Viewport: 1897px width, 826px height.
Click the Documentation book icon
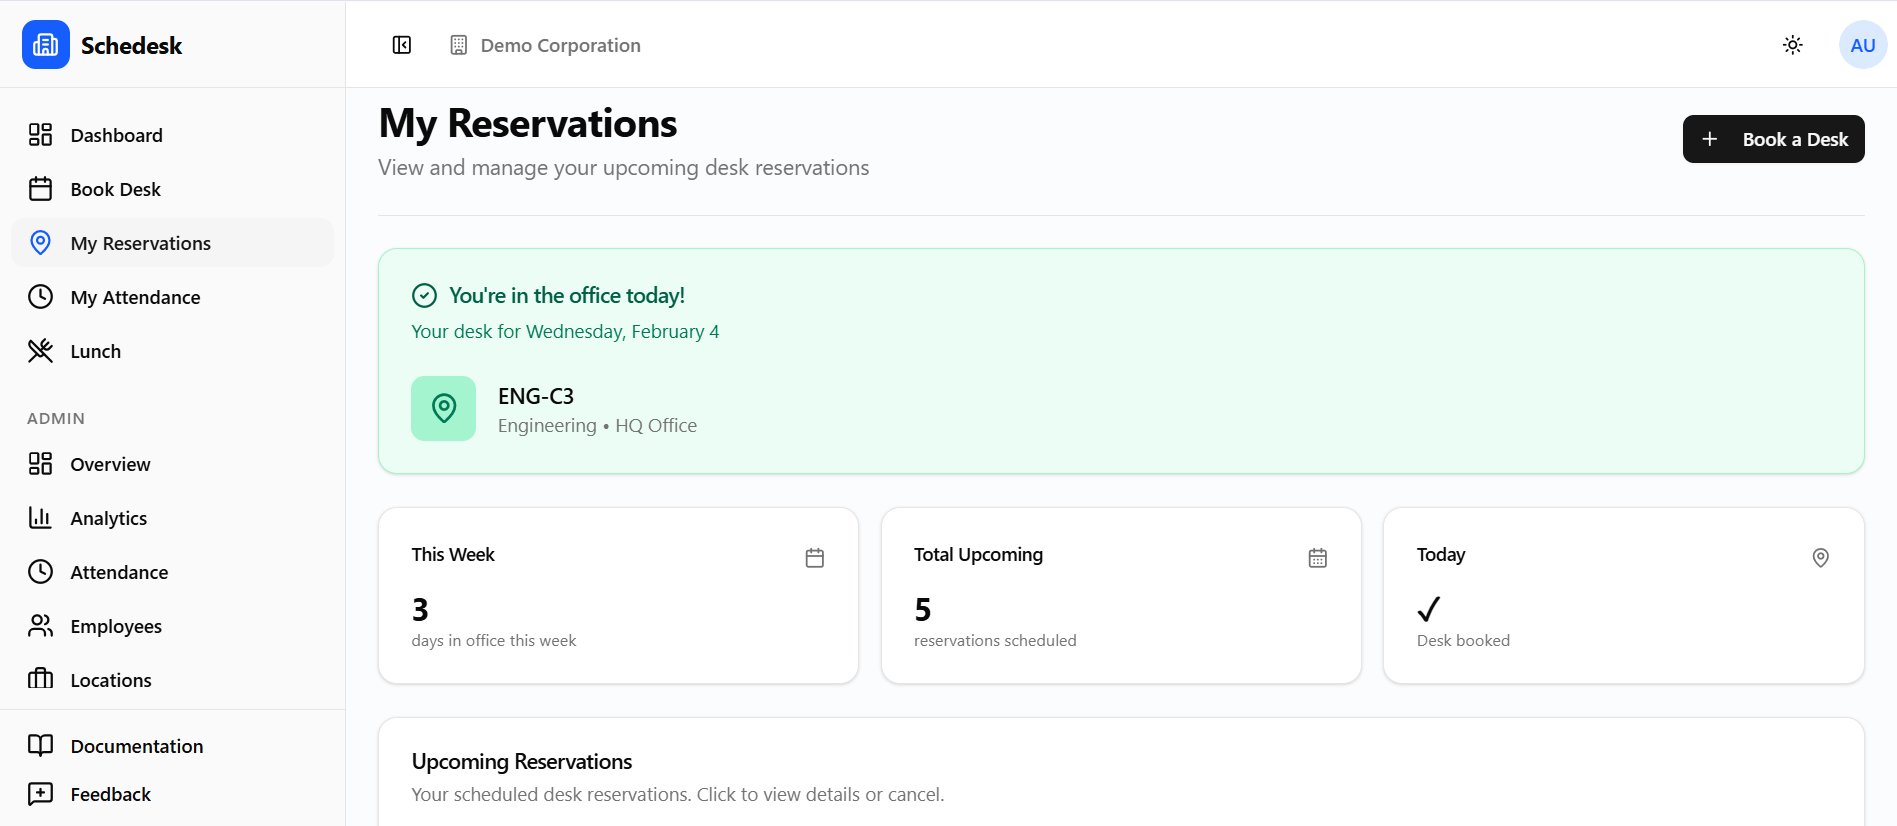tap(40, 745)
